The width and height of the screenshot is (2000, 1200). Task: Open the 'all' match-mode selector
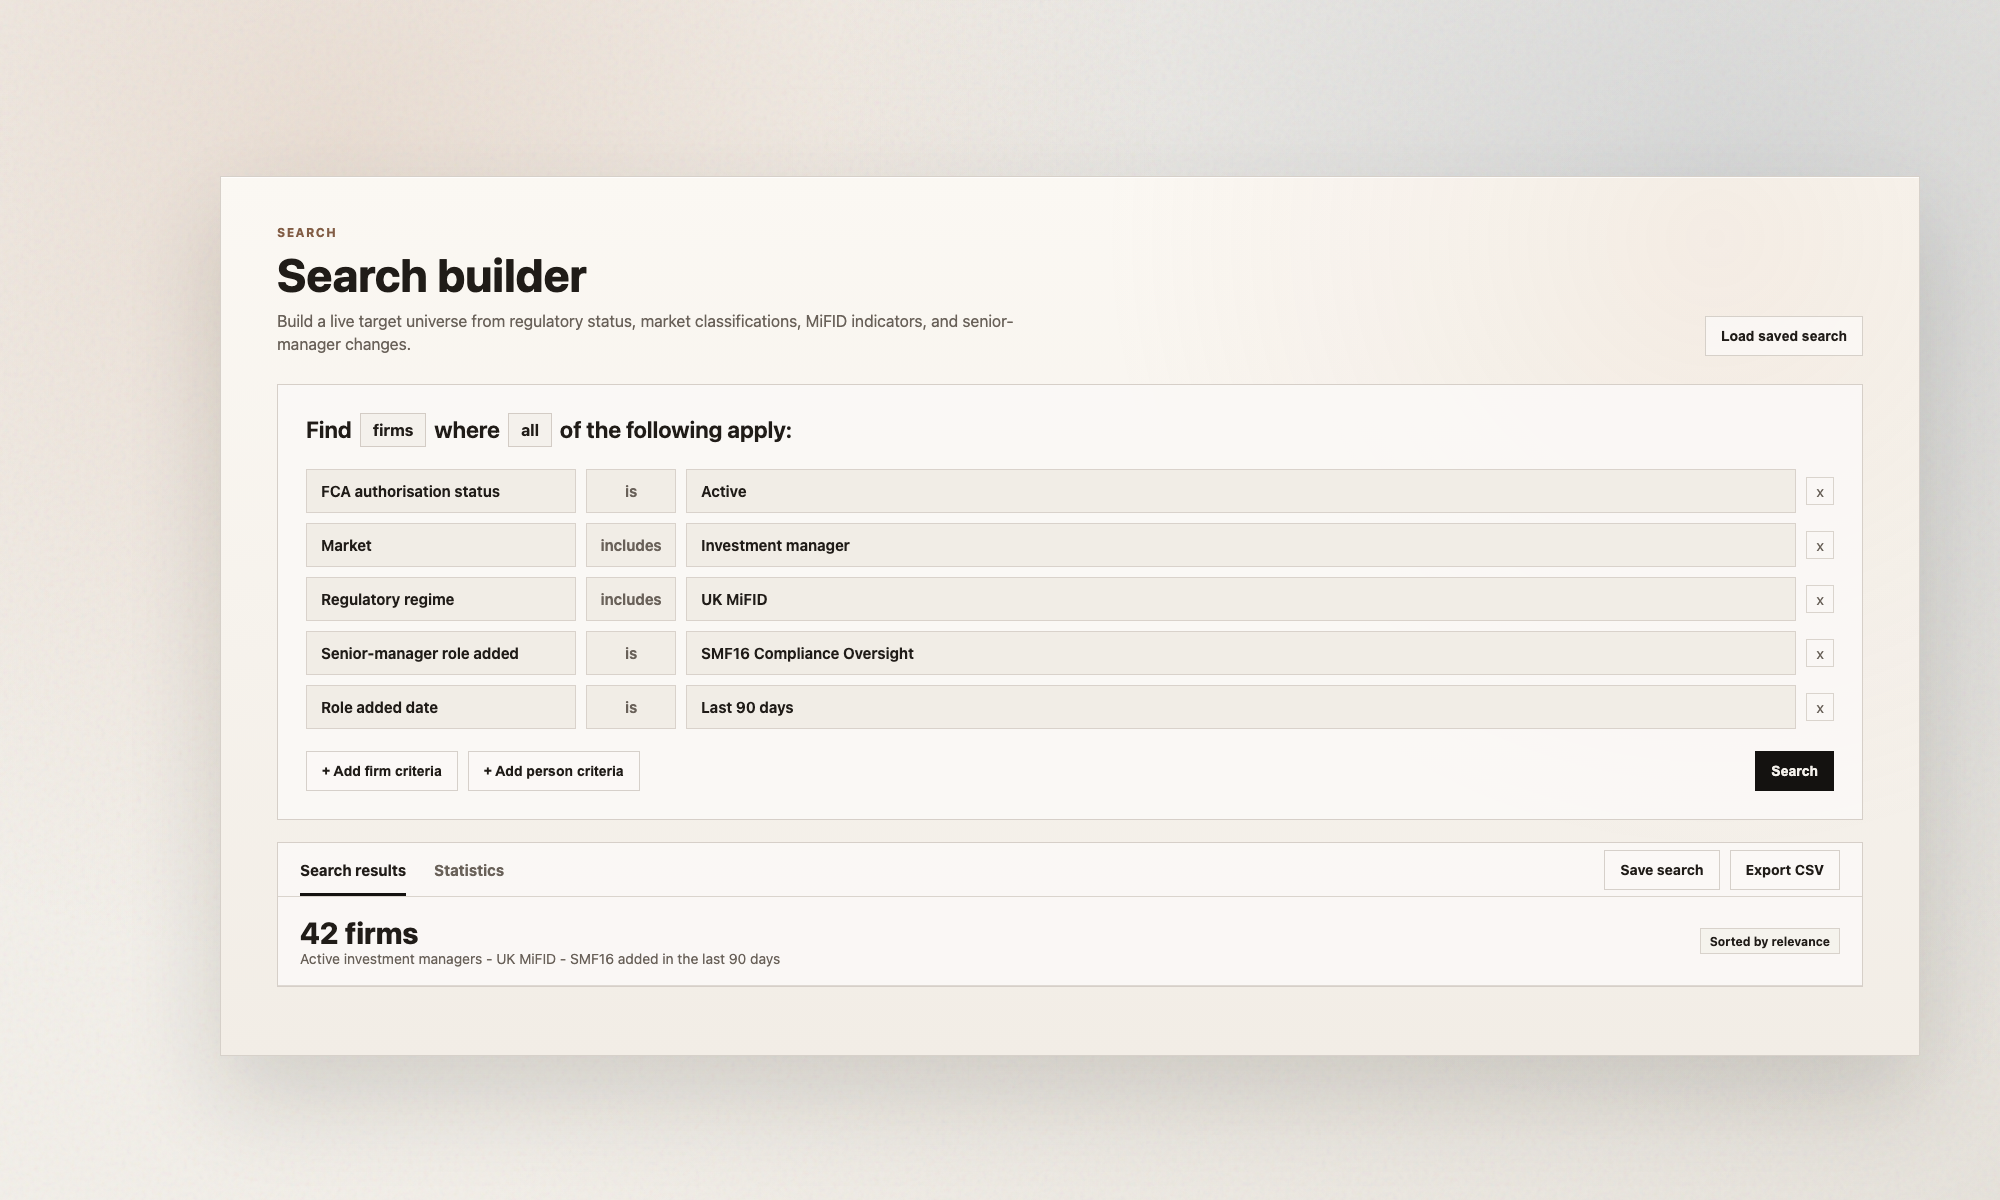[529, 430]
